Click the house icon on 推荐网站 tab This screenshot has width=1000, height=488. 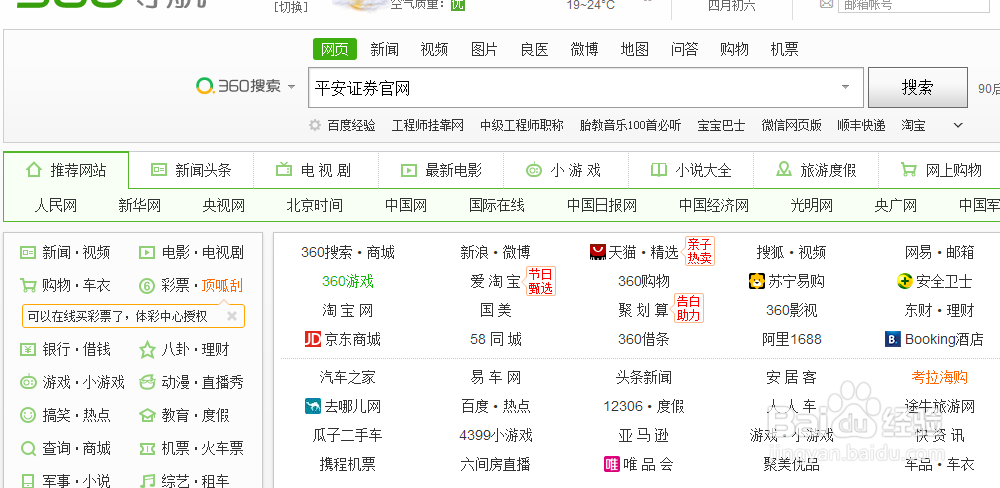[x=34, y=170]
